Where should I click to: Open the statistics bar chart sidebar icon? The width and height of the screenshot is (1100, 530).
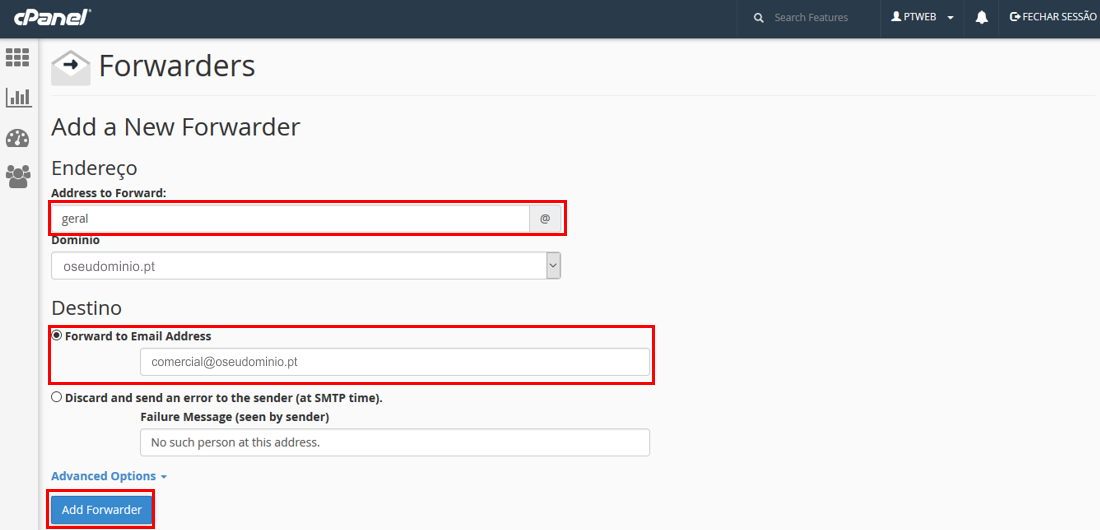point(18,98)
